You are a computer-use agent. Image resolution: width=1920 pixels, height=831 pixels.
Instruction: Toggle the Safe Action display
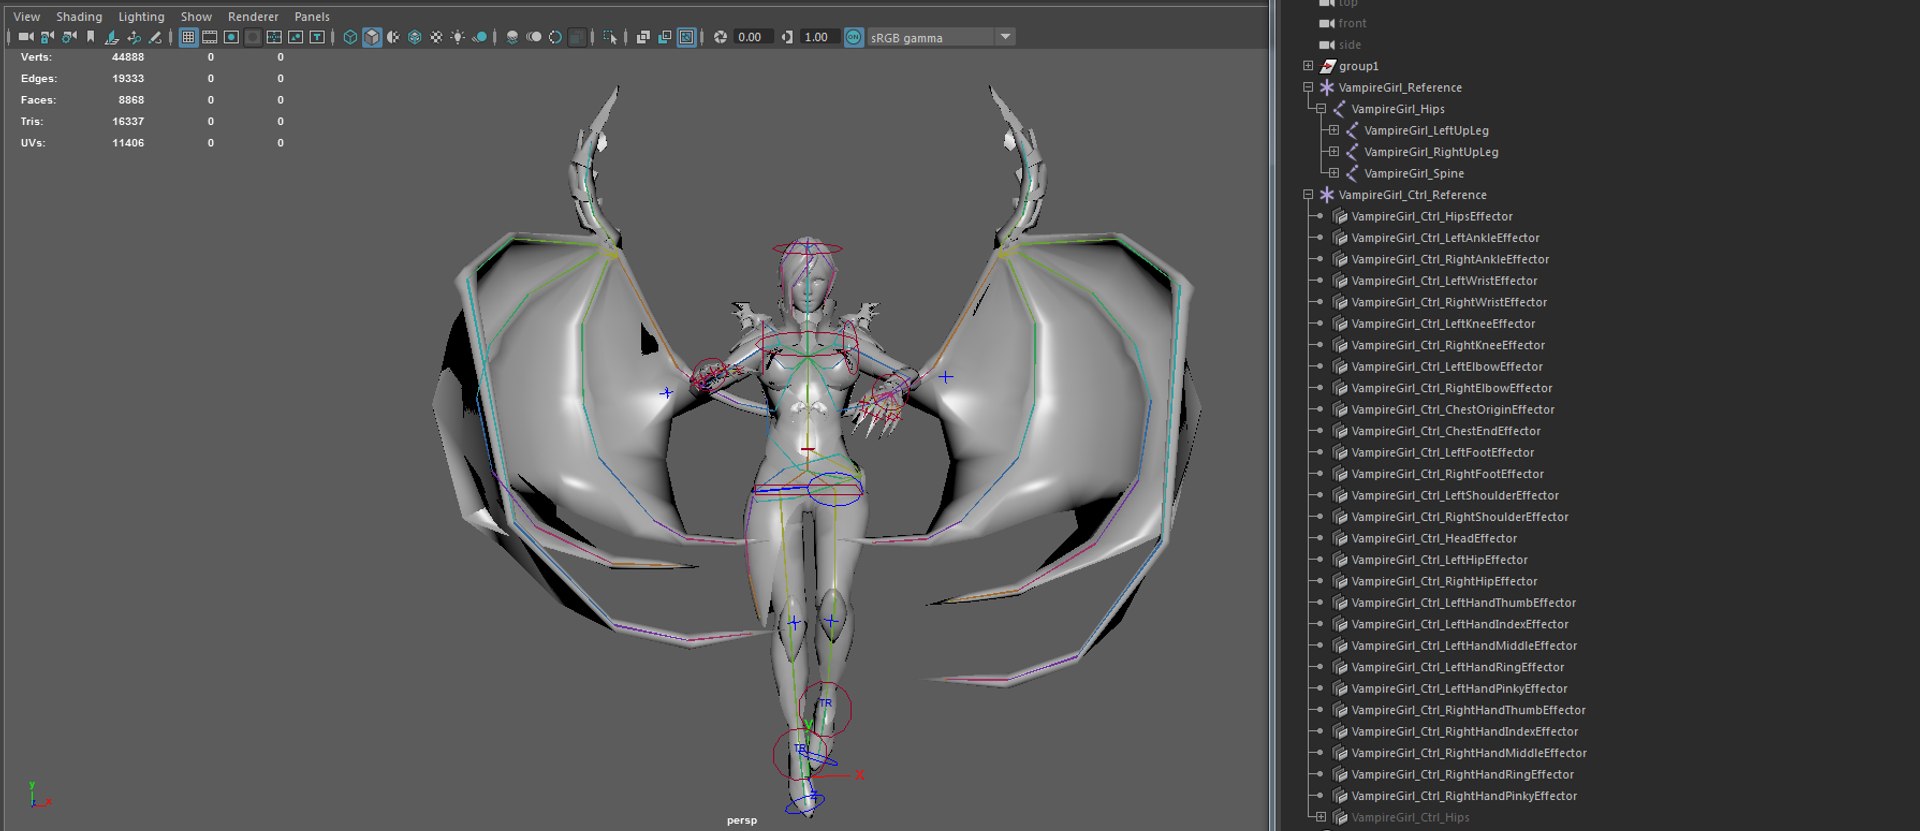pyautogui.click(x=296, y=37)
